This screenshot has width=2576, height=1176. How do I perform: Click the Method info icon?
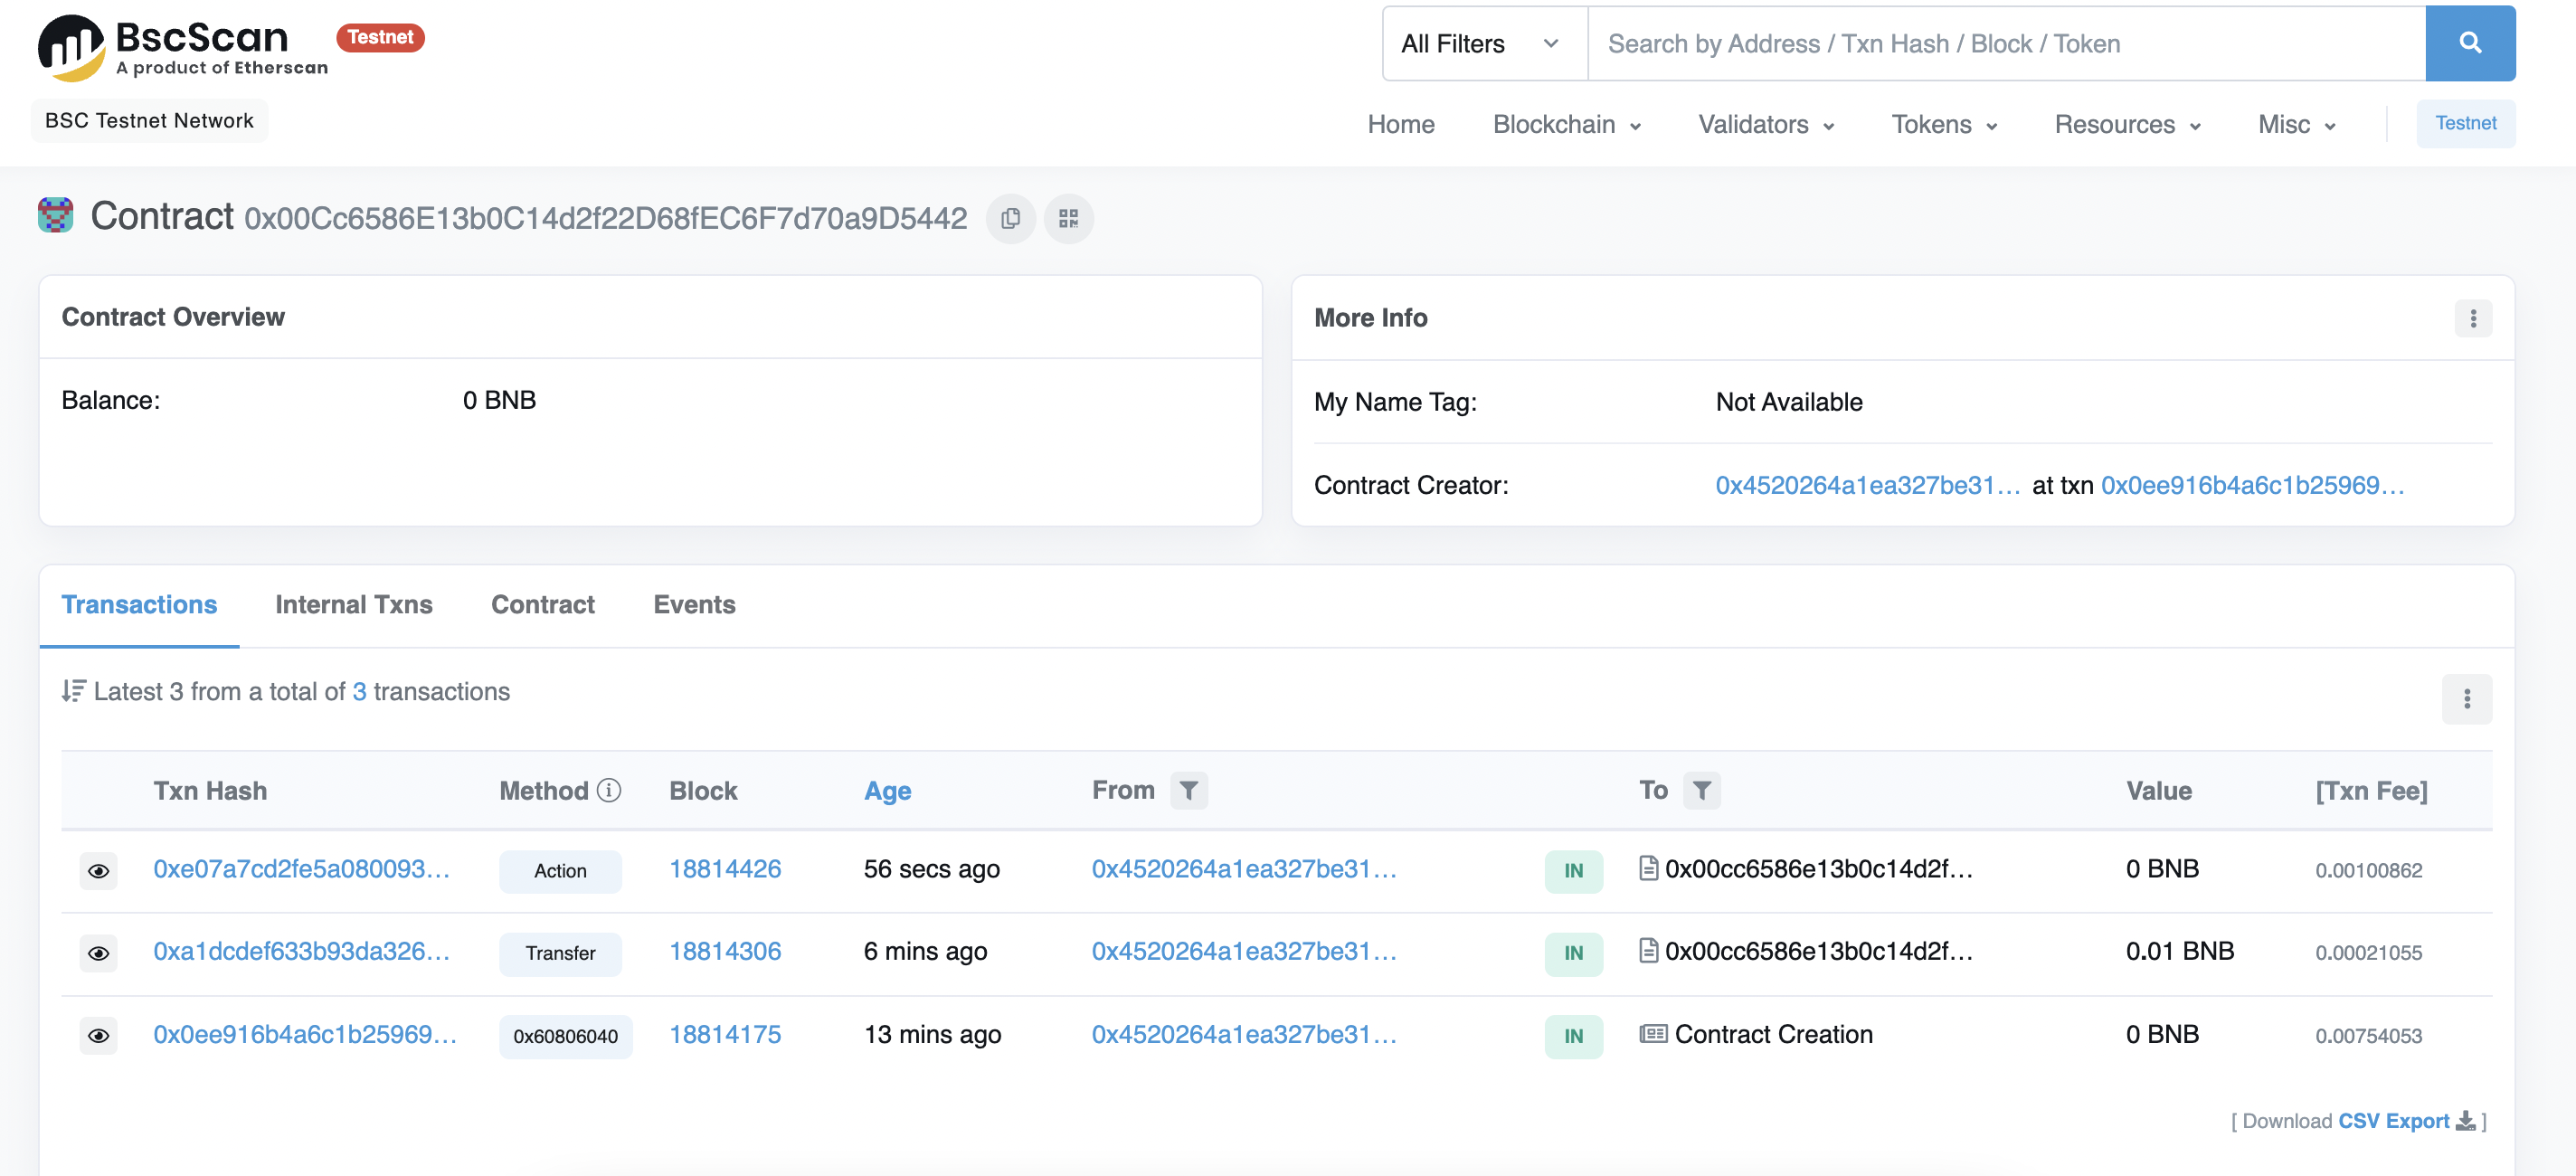pos(609,790)
